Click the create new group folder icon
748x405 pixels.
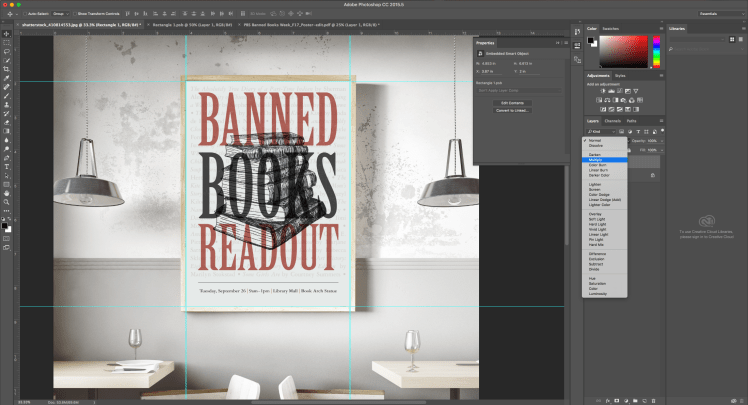point(635,401)
